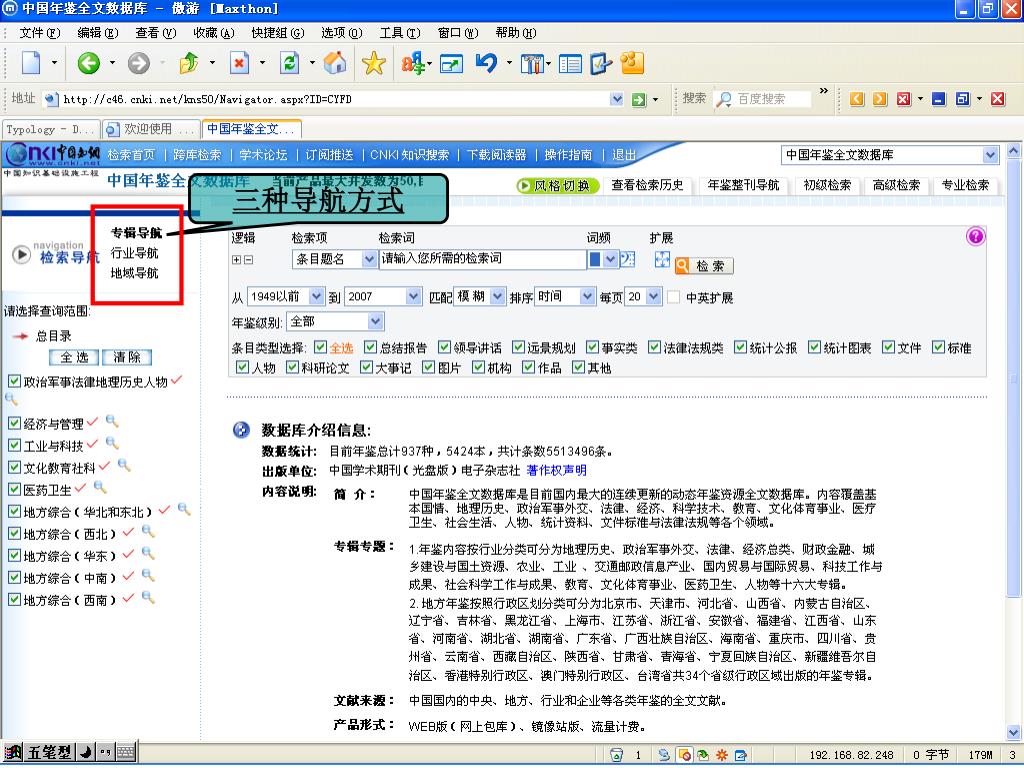Enable the 中英扩展 checkbox
The image size is (1024, 768).
click(x=673, y=297)
